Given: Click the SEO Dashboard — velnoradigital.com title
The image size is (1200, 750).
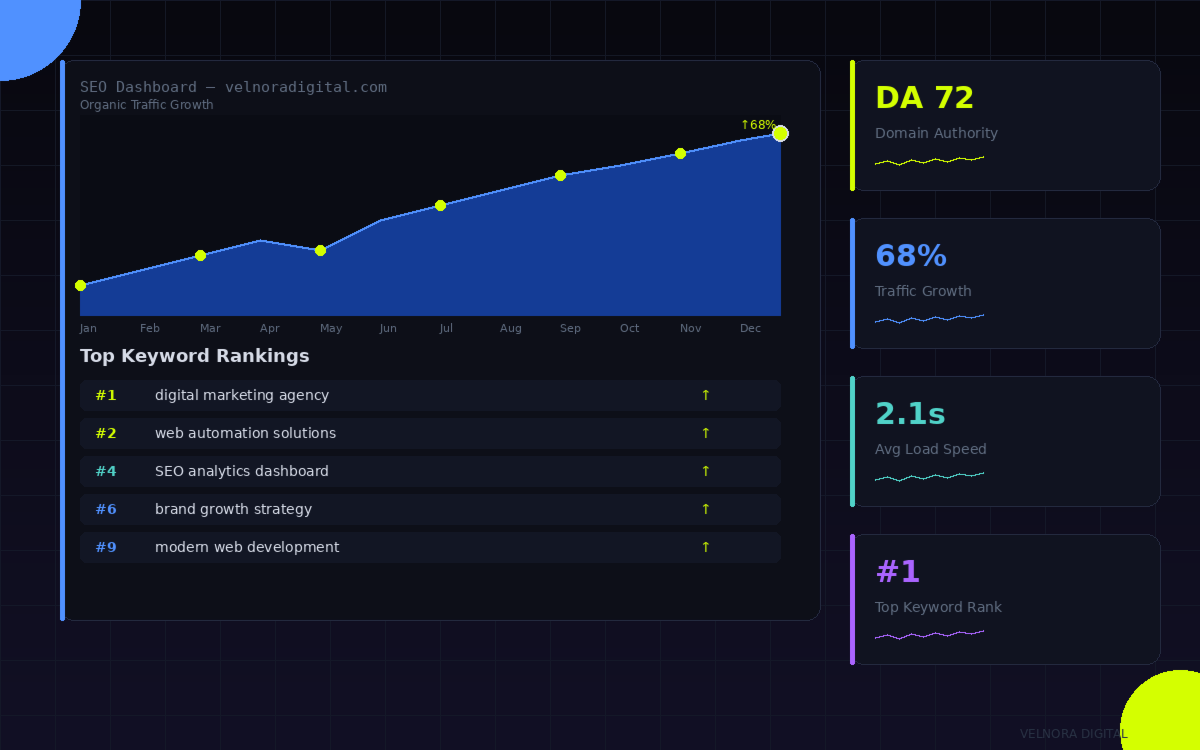Looking at the screenshot, I should point(233,87).
